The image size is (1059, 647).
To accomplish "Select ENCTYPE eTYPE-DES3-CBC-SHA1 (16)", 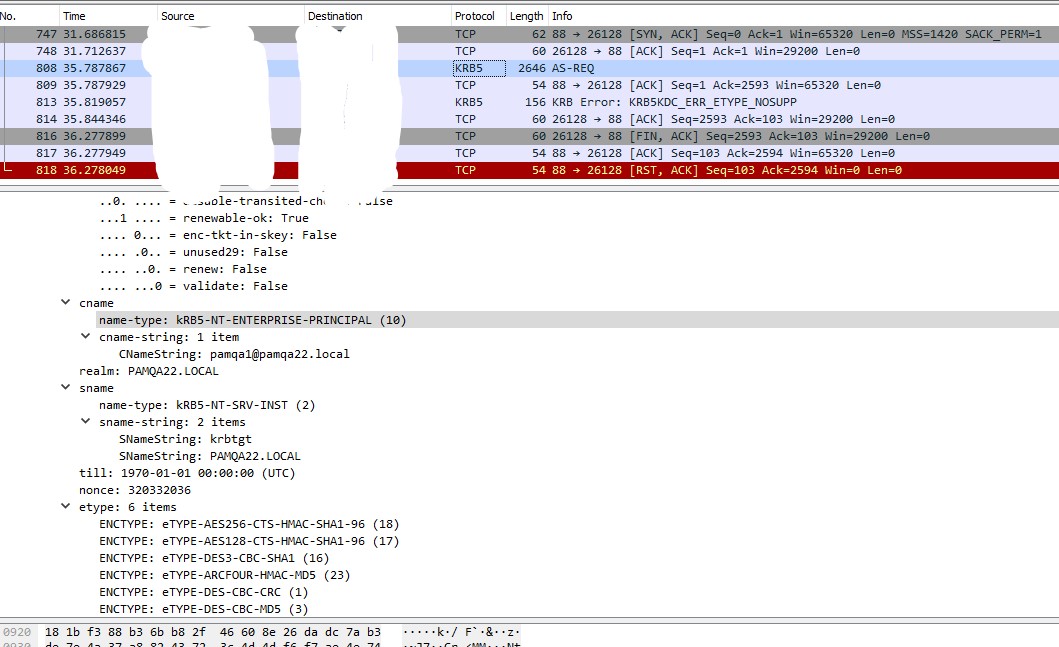I will [214, 558].
